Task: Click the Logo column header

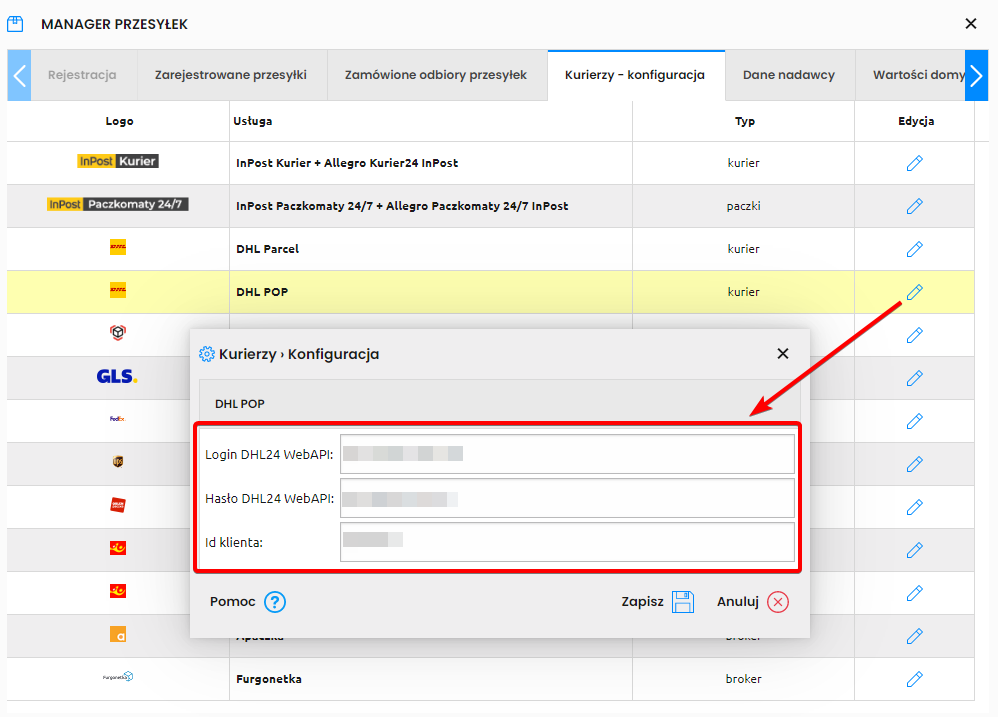Action: (x=119, y=121)
